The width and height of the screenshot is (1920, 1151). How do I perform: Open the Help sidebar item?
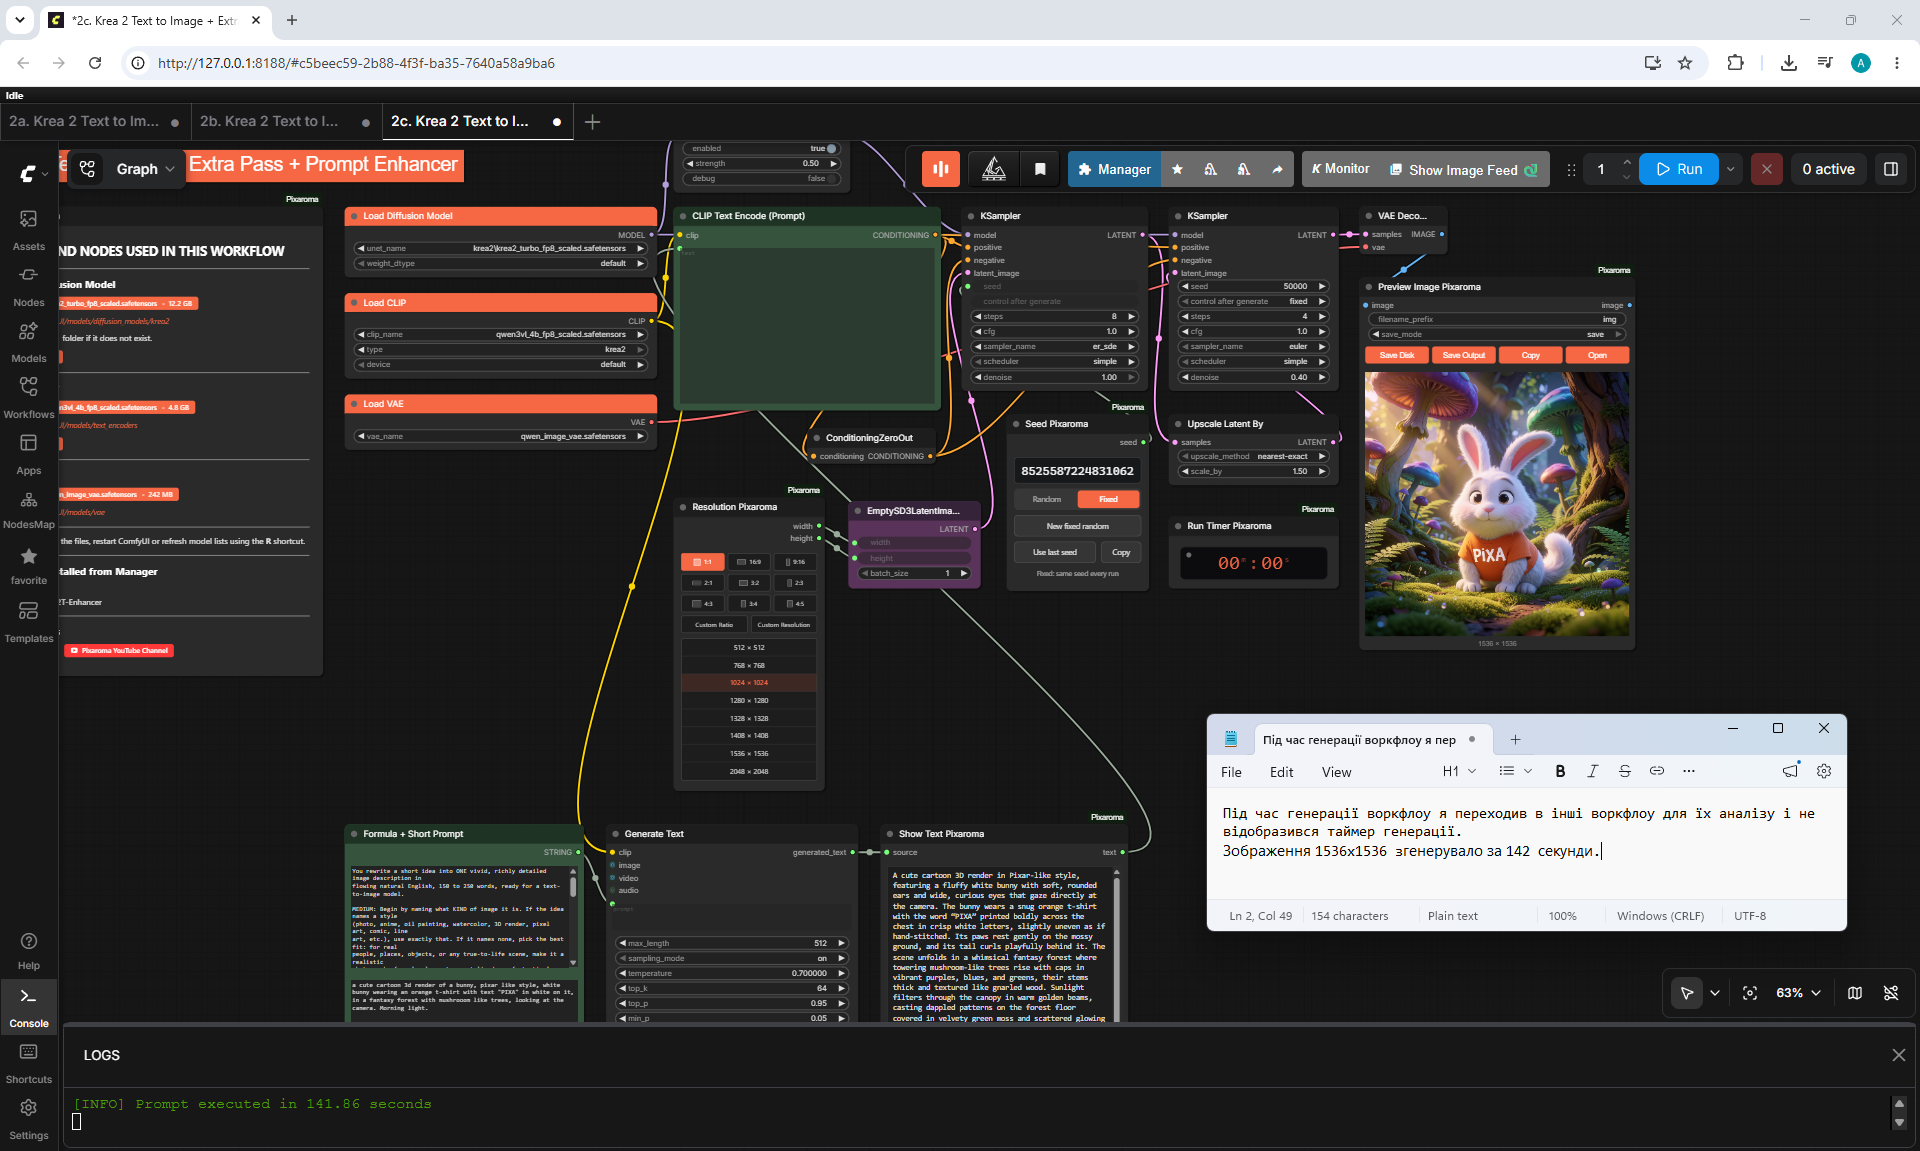[28, 950]
